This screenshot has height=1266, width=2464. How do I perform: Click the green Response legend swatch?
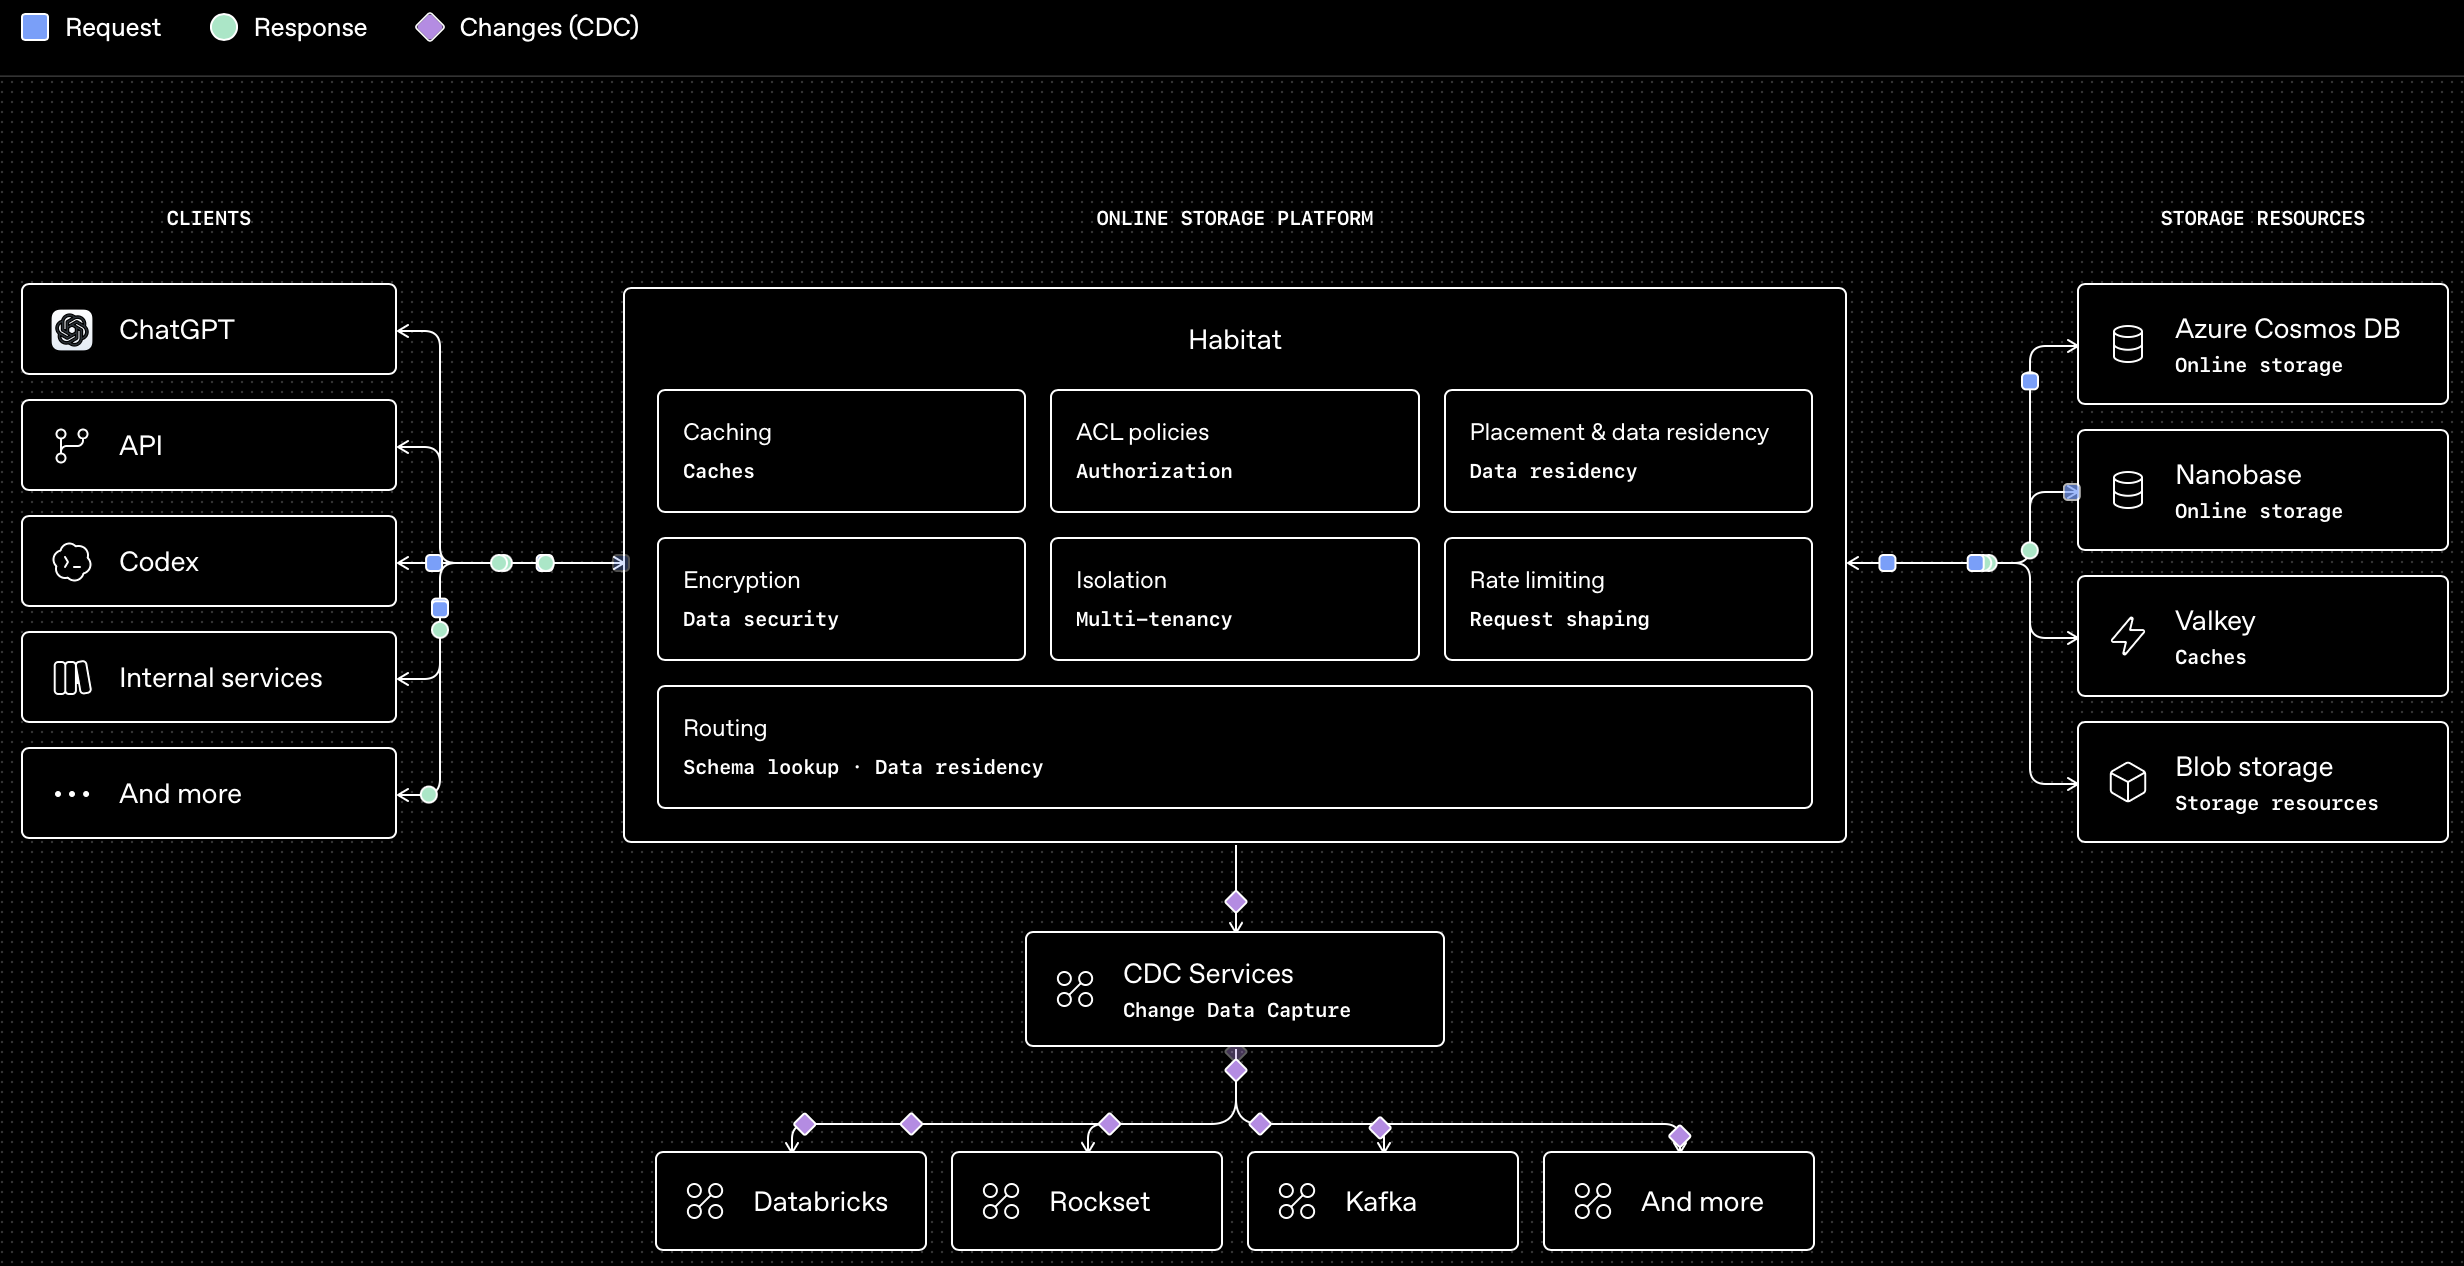(224, 27)
